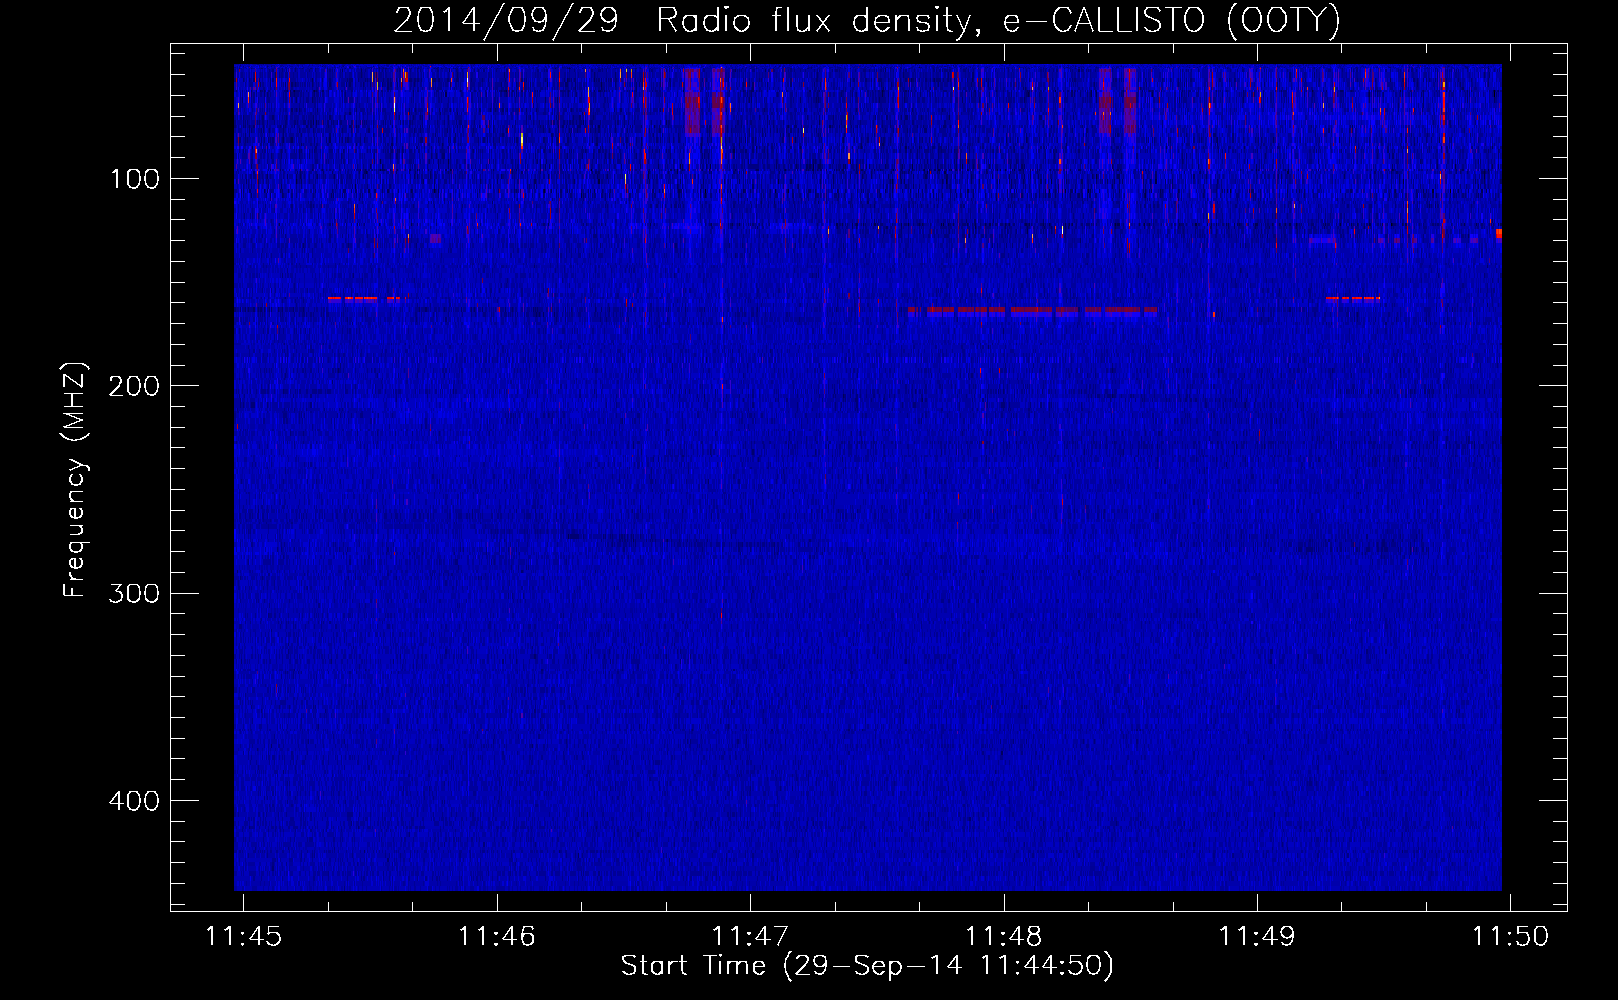The height and width of the screenshot is (1000, 1618).
Task: Click the 11:49 time tick label
Action: (1257, 936)
